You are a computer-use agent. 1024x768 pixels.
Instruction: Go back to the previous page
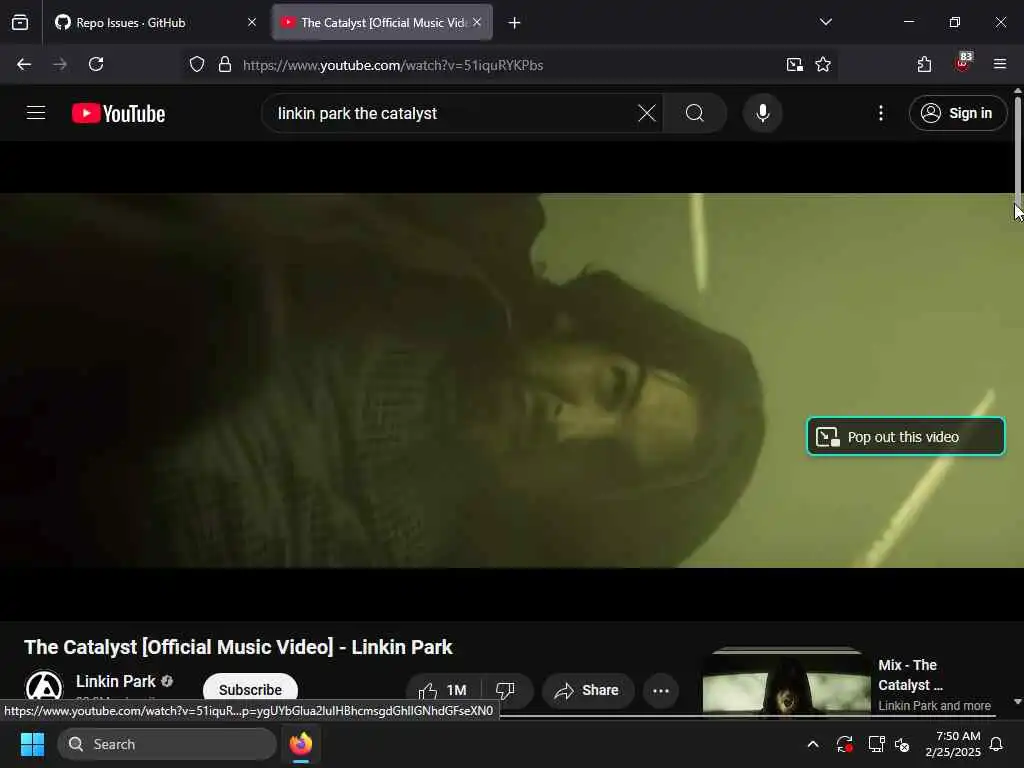24,65
